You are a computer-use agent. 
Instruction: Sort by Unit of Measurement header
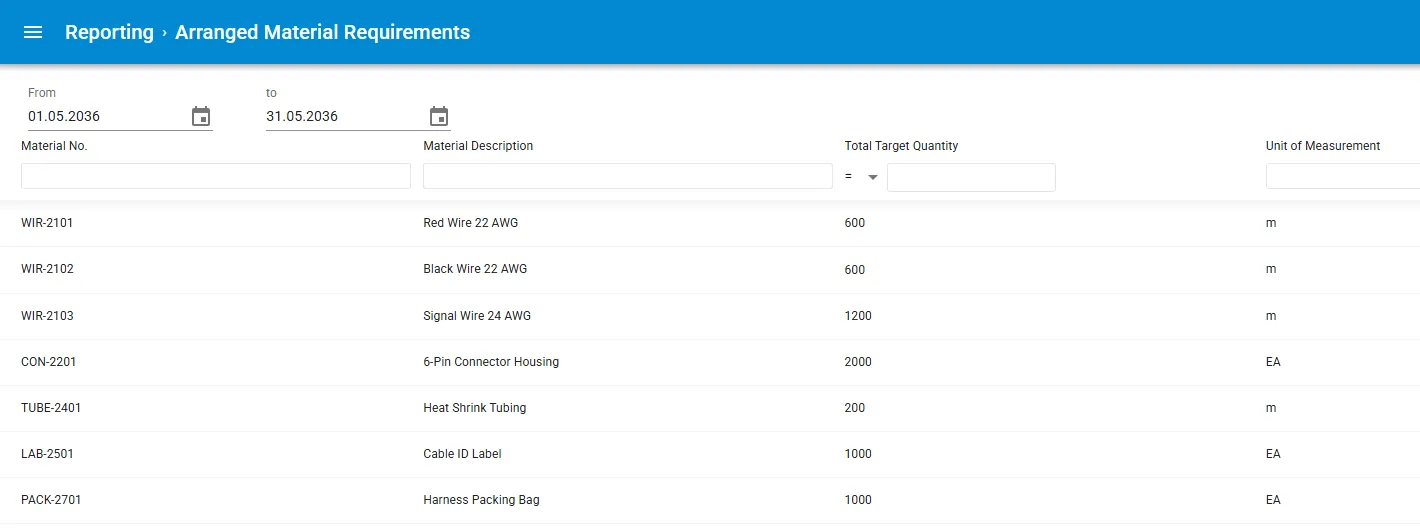point(1323,146)
